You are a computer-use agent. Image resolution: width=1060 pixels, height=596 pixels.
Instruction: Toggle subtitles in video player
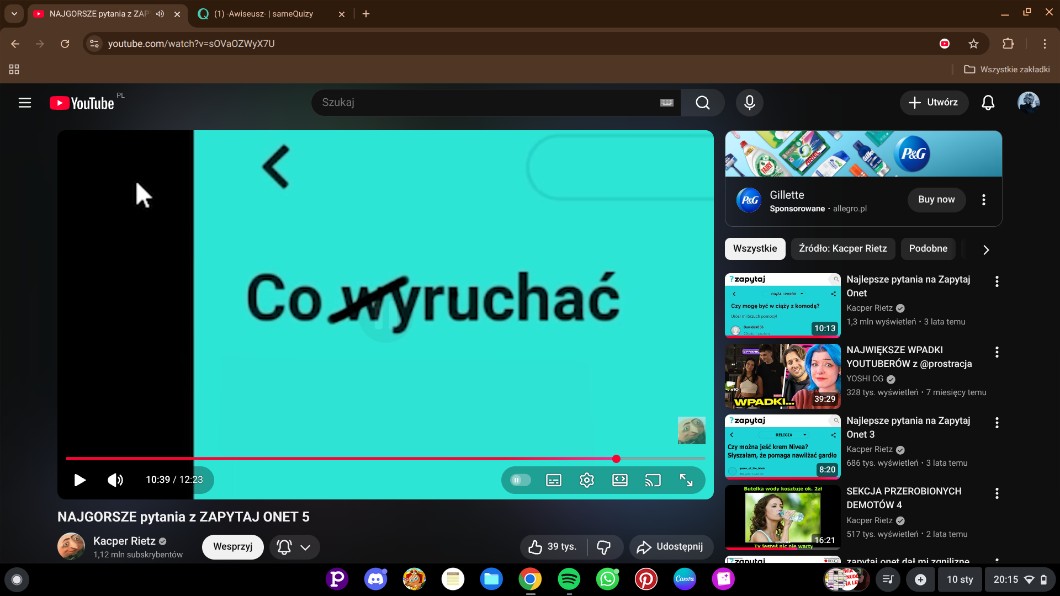click(x=554, y=480)
